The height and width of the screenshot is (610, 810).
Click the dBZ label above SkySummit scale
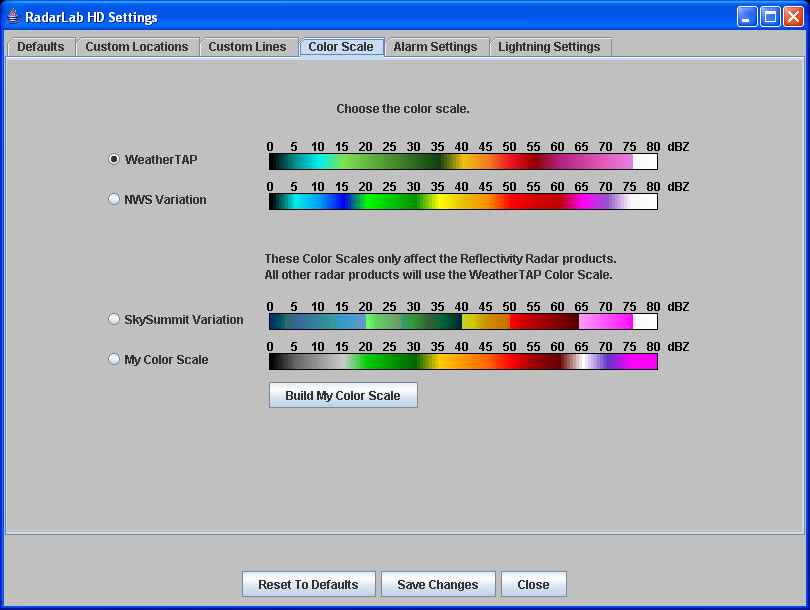[678, 307]
